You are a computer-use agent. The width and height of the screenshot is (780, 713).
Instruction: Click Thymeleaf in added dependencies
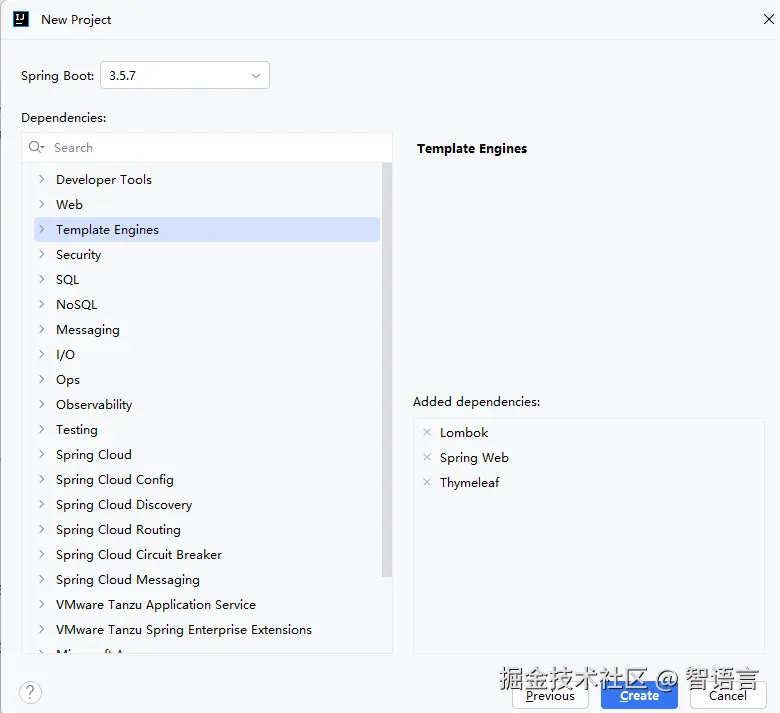(470, 482)
